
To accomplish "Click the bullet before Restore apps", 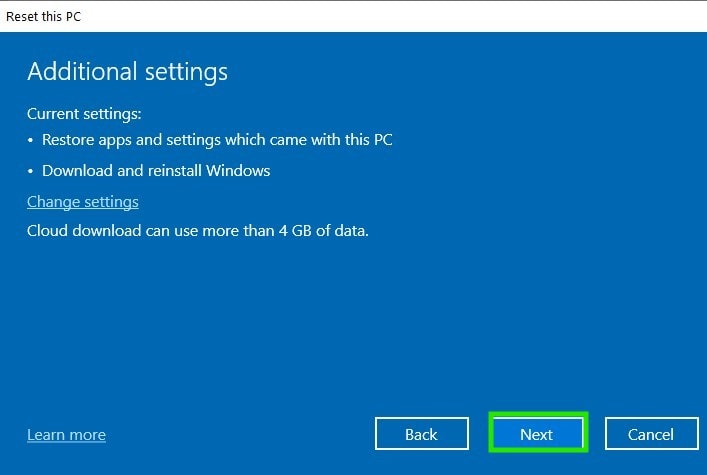I will point(30,140).
